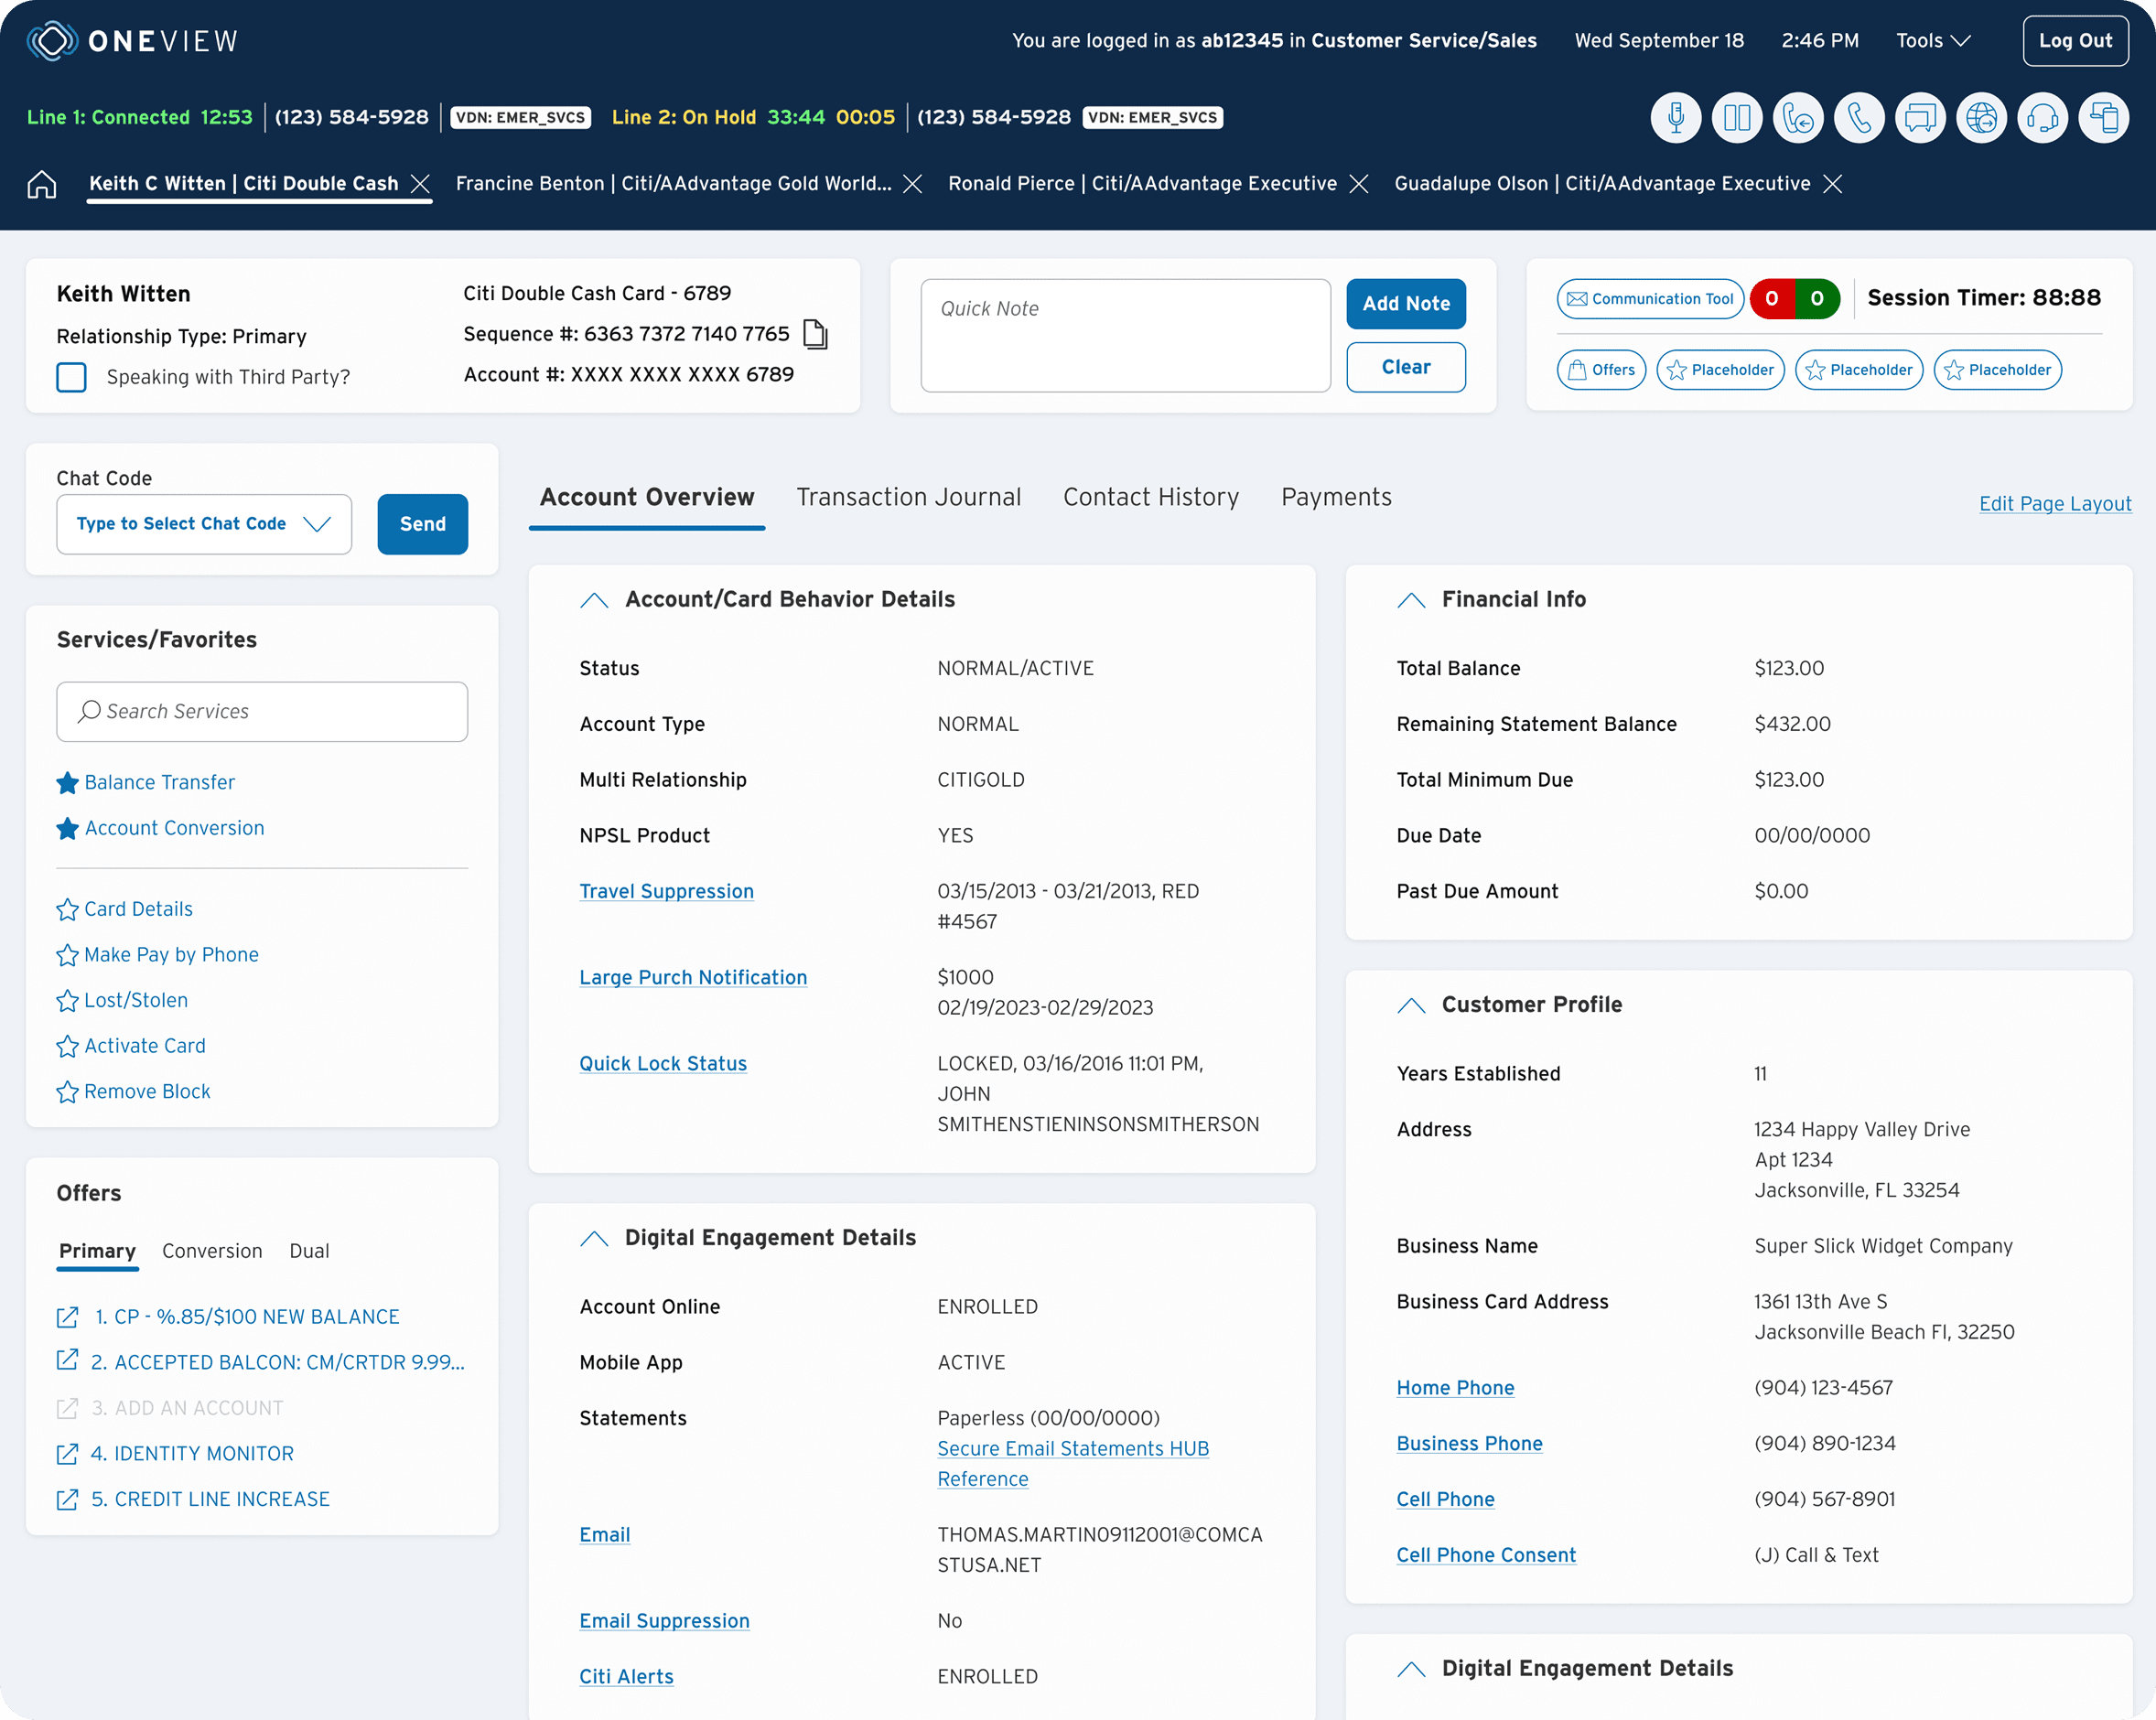Copy sequence number with the document icon
Viewport: 2156px width, 1720px height.
pyautogui.click(x=816, y=334)
